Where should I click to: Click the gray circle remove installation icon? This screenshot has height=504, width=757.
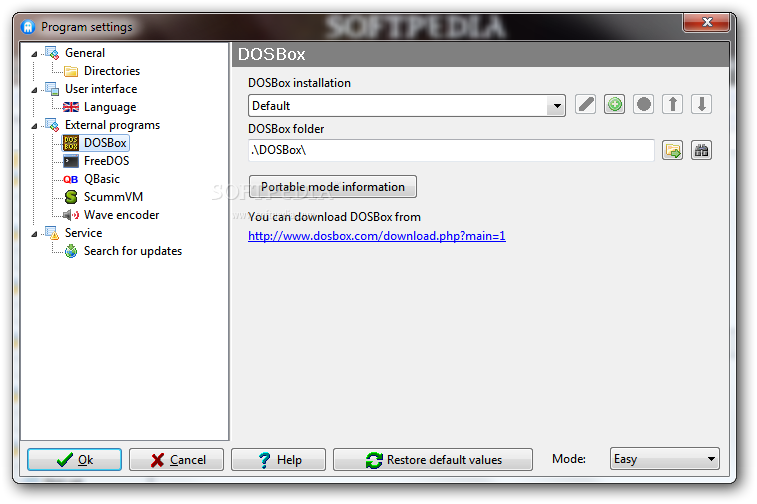point(643,104)
